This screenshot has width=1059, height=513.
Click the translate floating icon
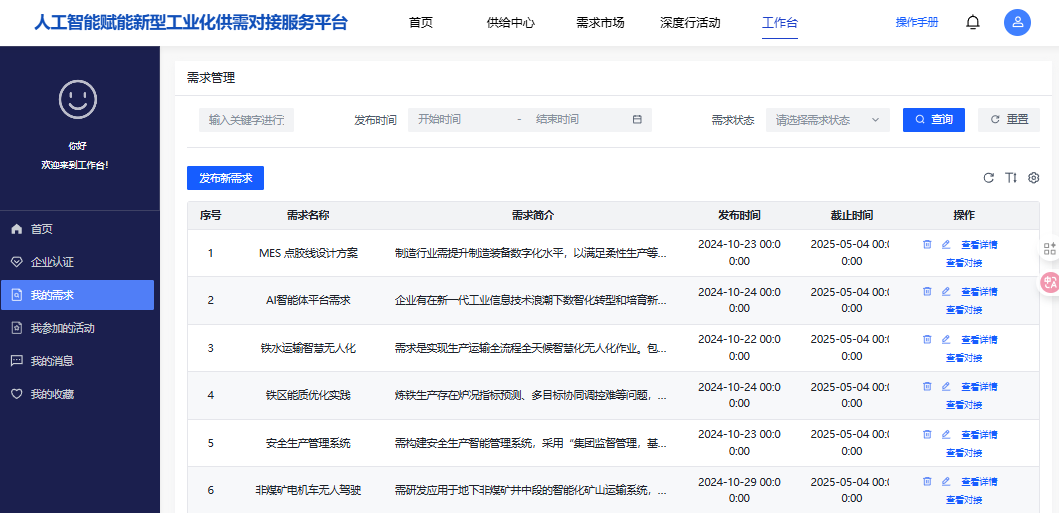(1049, 282)
